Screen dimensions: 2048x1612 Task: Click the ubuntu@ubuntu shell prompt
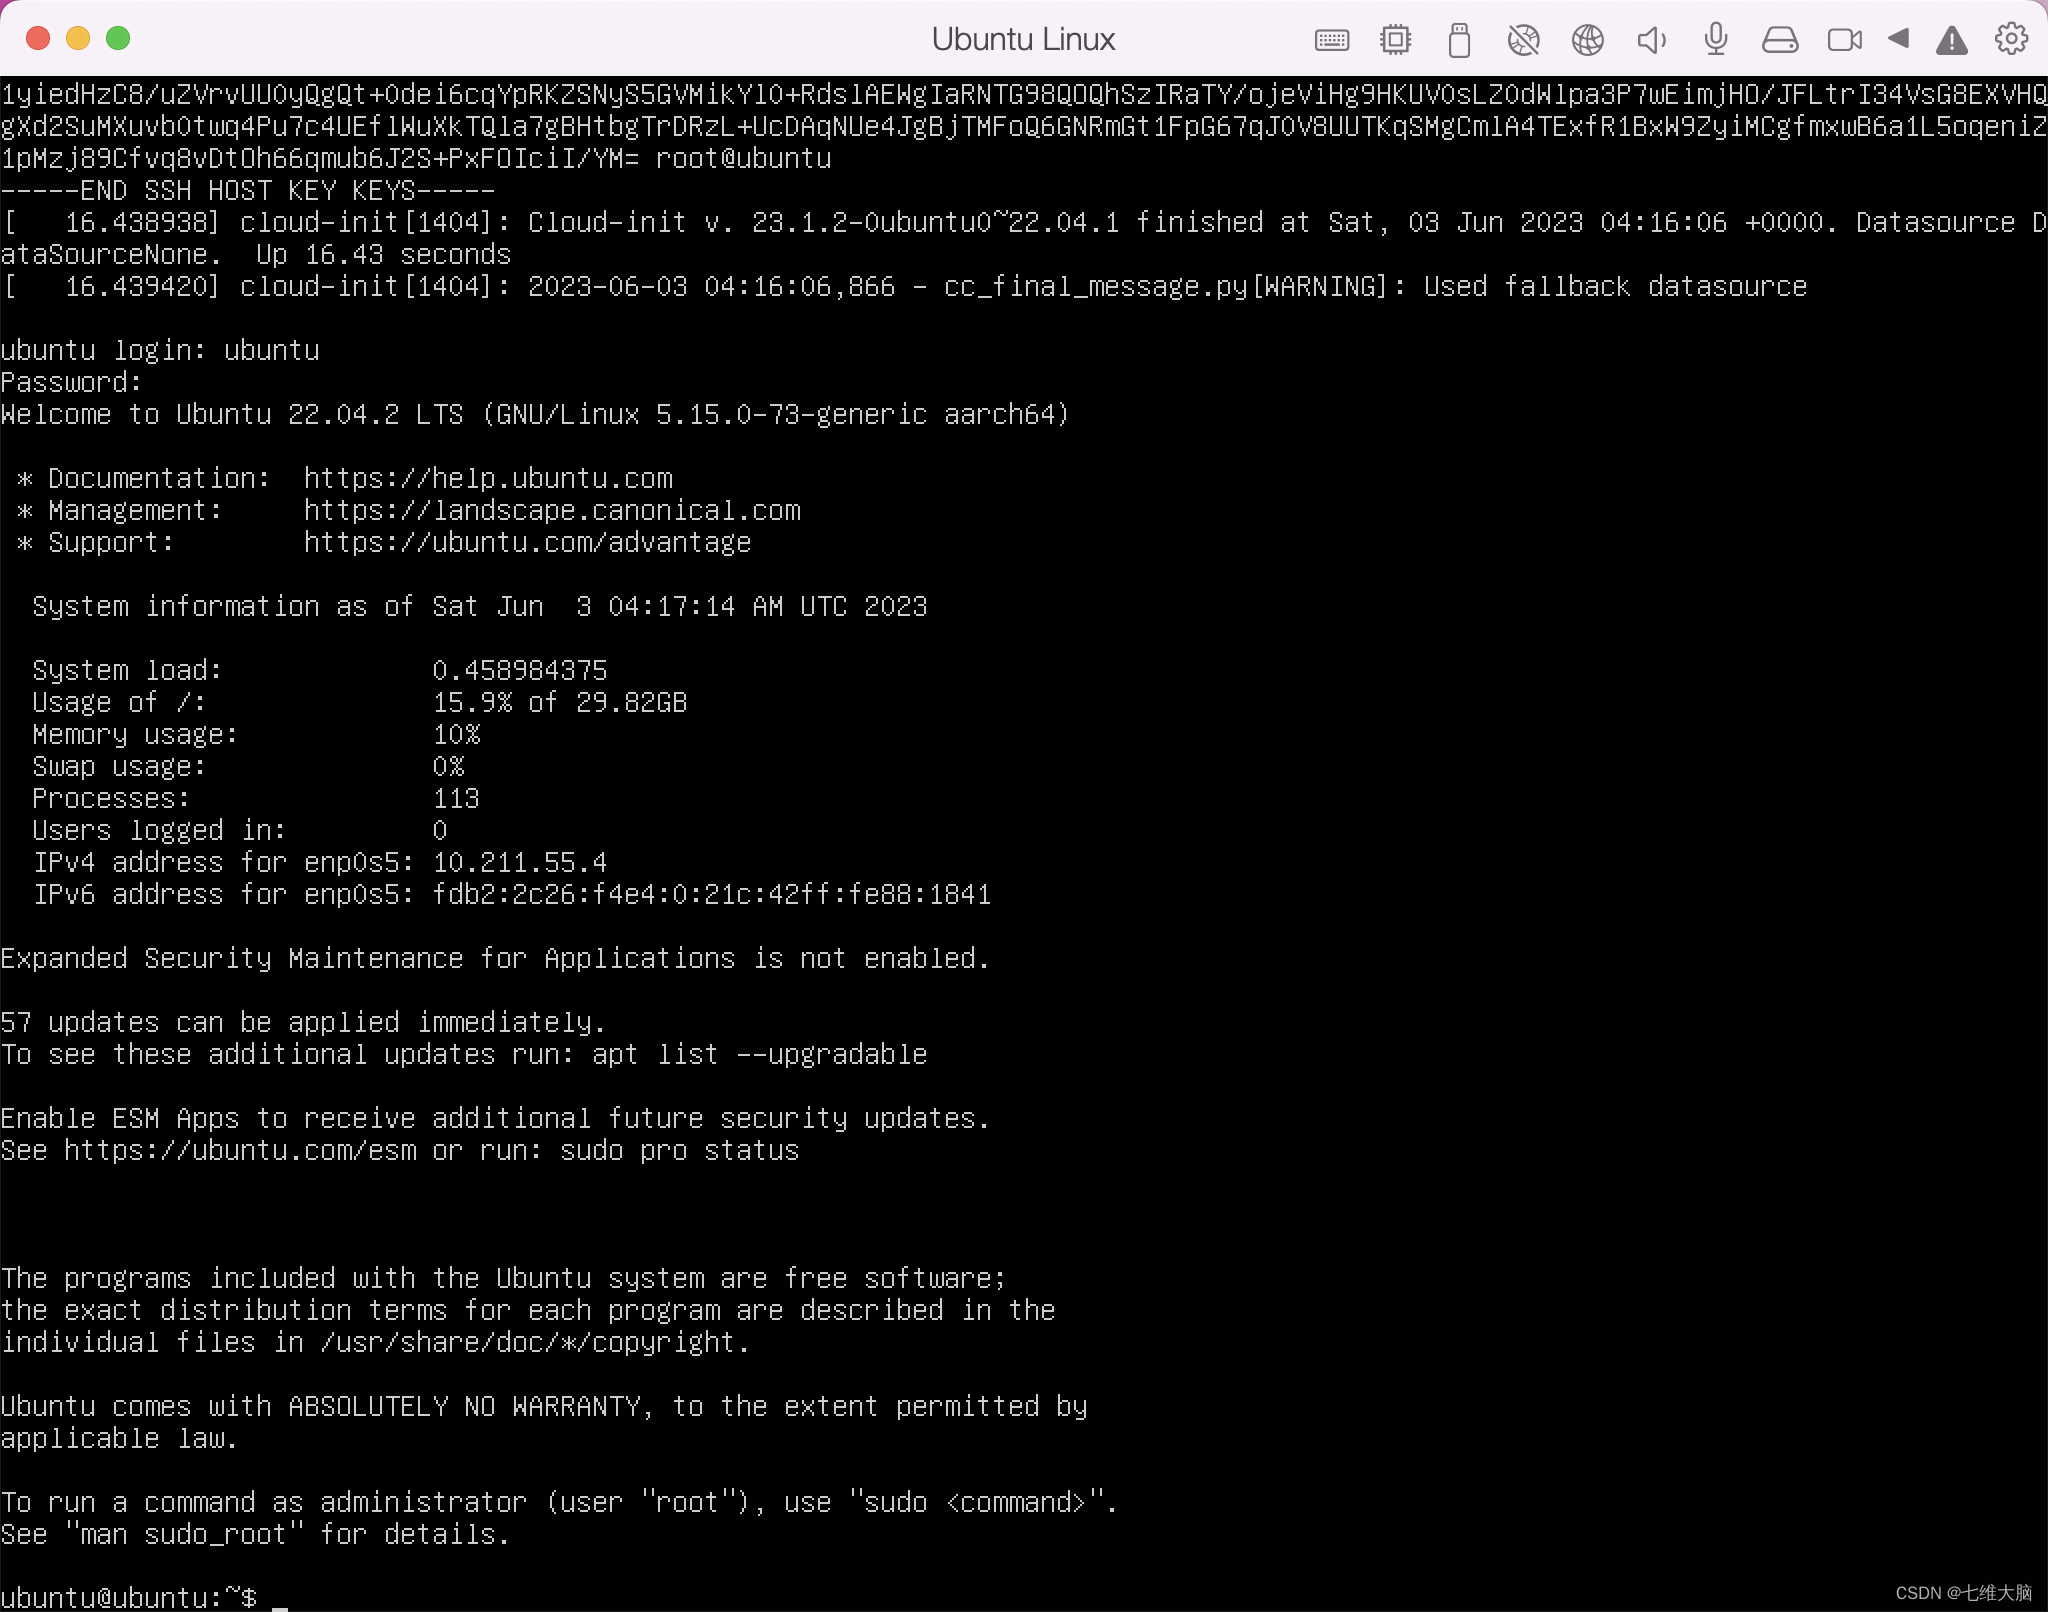pos(129,1596)
